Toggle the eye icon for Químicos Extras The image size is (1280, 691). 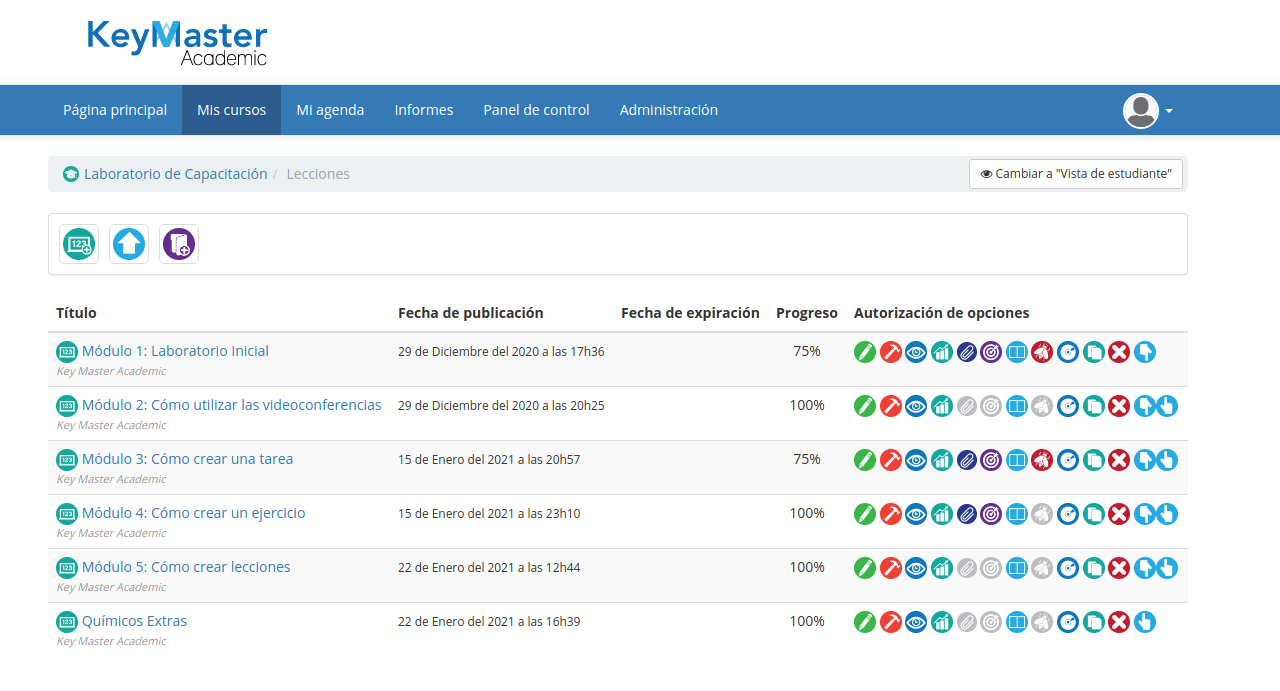click(x=916, y=622)
